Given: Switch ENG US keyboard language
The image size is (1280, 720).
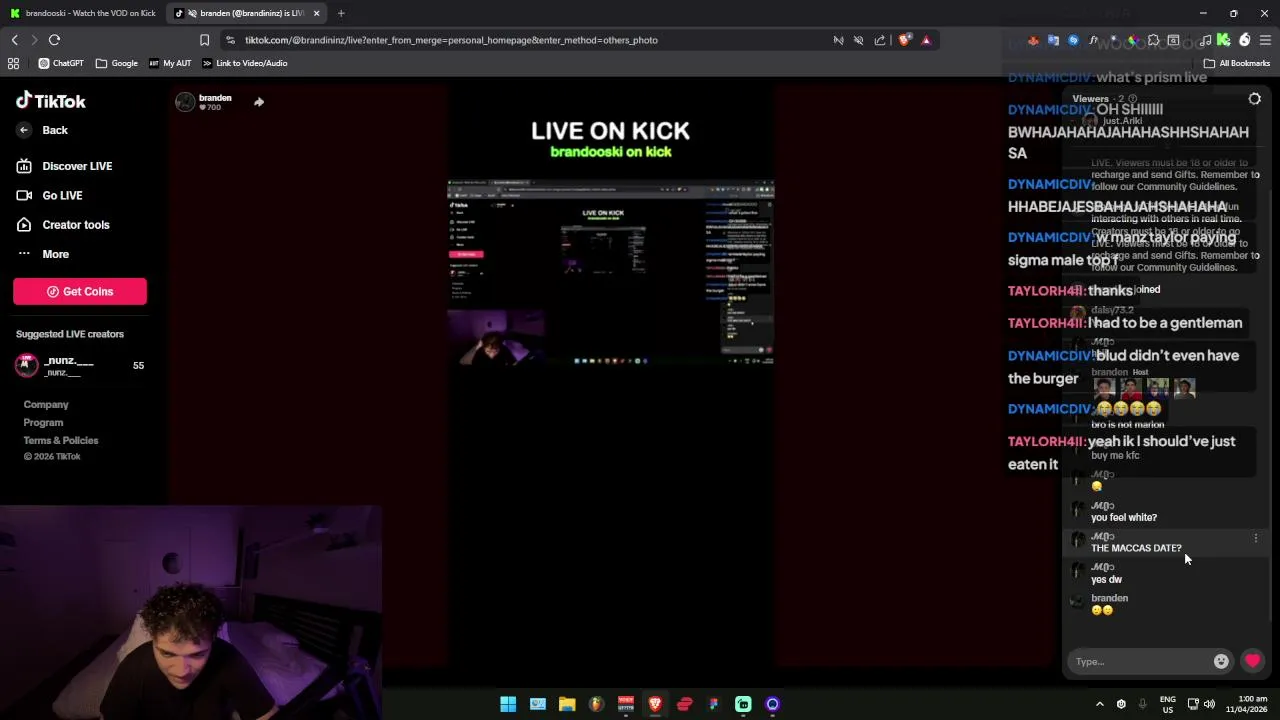Looking at the screenshot, I should tap(1168, 704).
